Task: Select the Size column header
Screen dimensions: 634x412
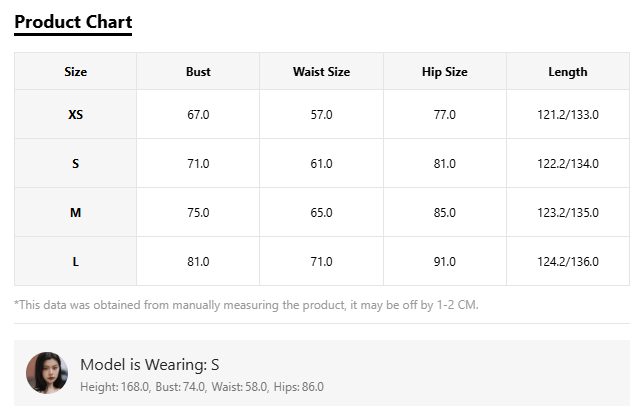Action: pos(76,72)
